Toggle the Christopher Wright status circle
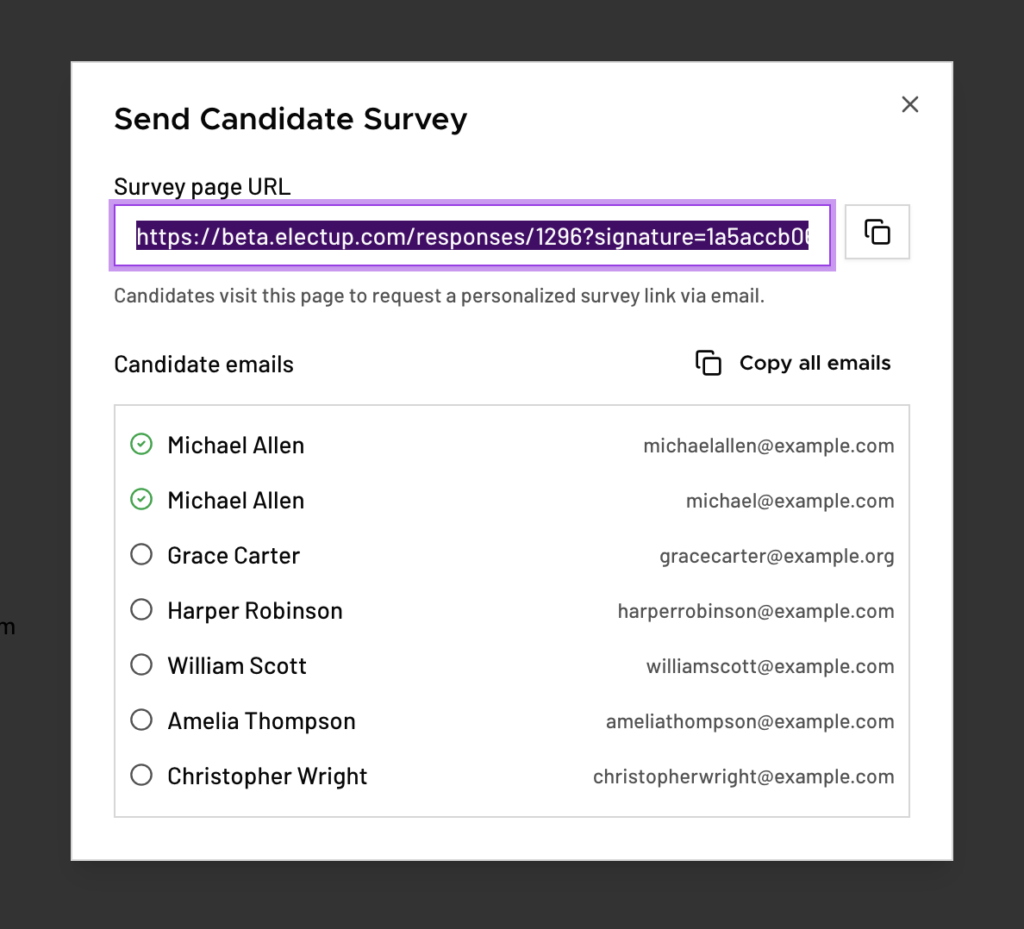The width and height of the screenshot is (1024, 929). point(142,775)
